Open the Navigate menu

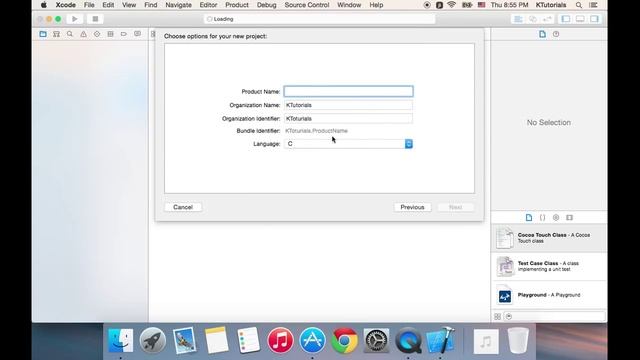178,5
